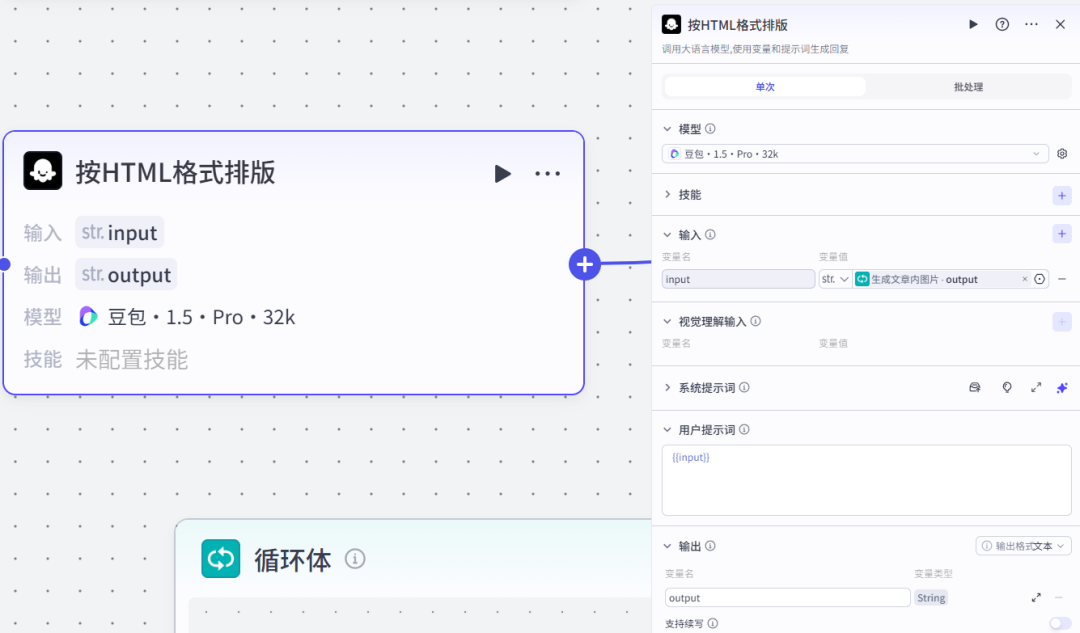Viewport: 1080px width, 633px height.
Task: Open the 豆包 1.5 Pro 32k model dropdown
Action: point(855,154)
